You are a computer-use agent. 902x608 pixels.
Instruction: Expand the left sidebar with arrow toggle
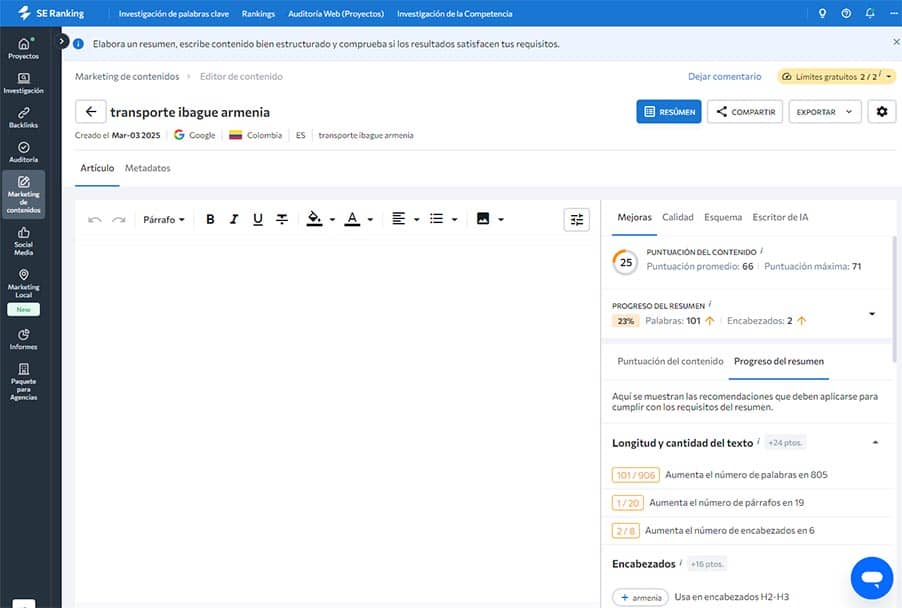(63, 41)
